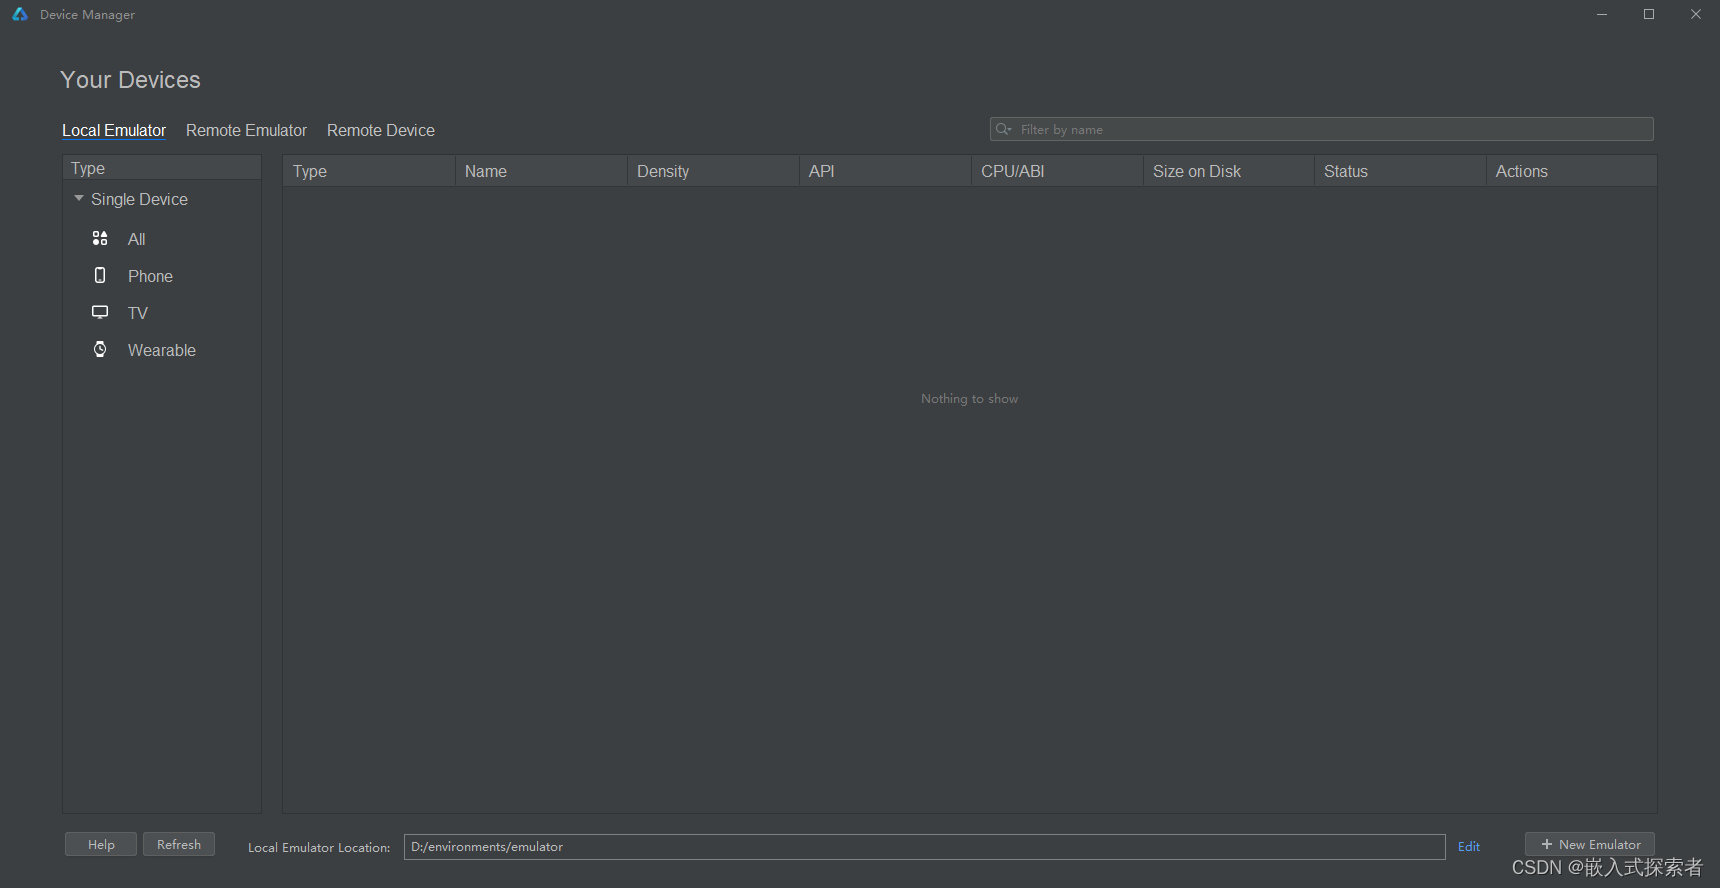
Task: Select the TV tree item label
Action: coord(138,313)
